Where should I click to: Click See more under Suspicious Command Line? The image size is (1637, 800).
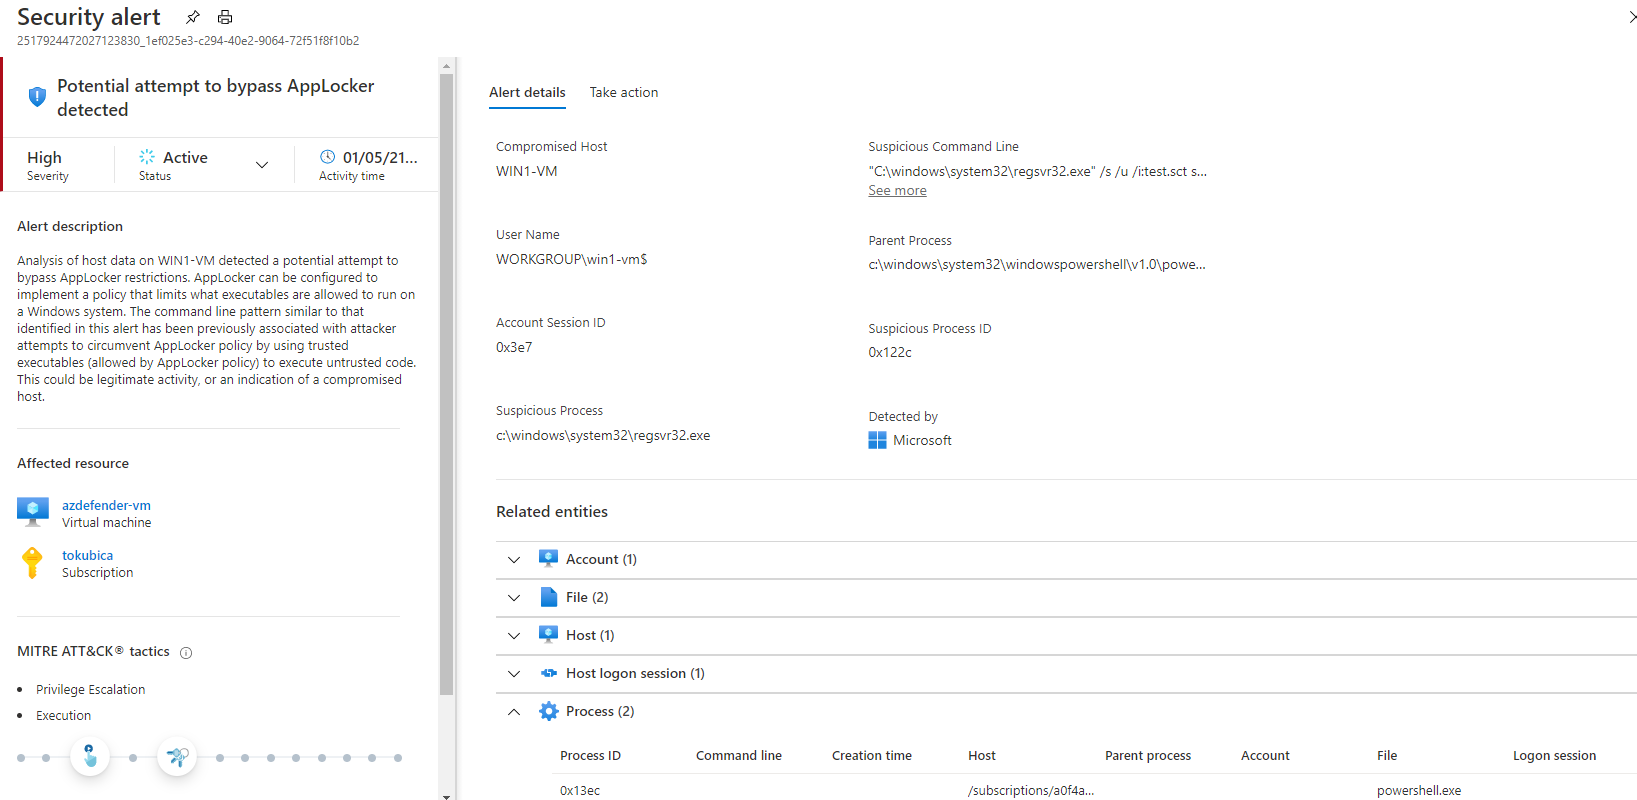coord(897,191)
